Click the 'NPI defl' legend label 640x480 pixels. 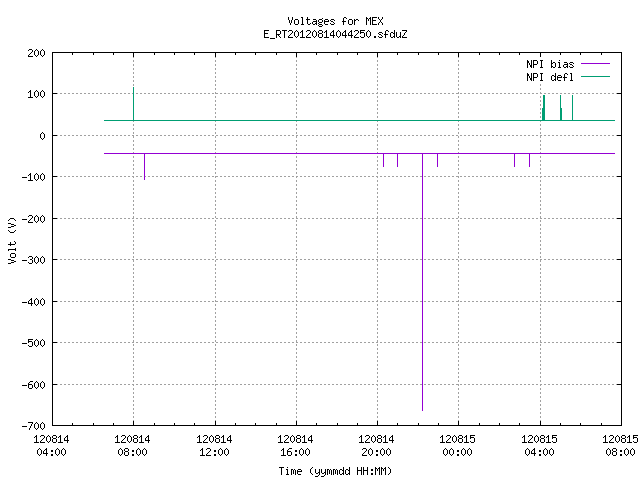point(550,77)
